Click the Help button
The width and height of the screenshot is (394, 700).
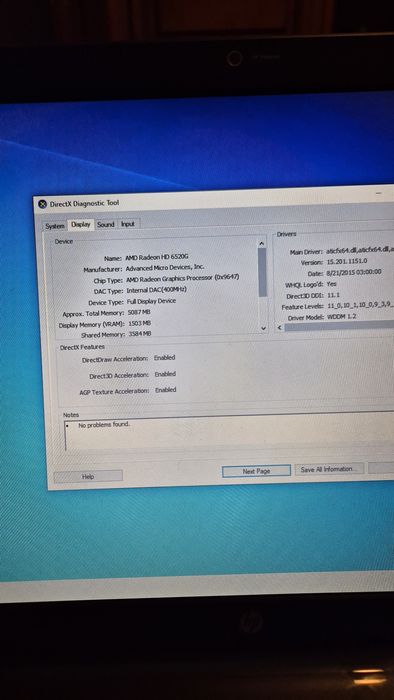tap(88, 476)
